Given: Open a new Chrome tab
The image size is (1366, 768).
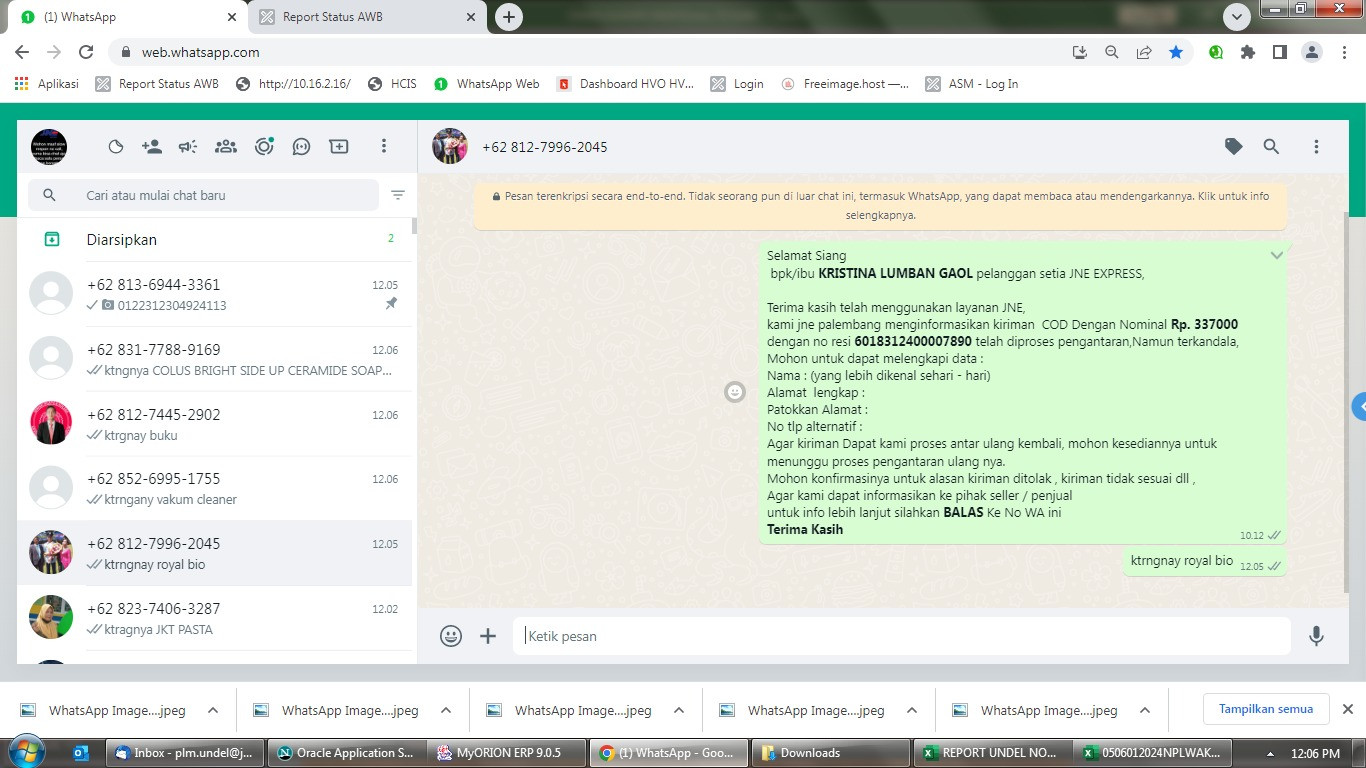Looking at the screenshot, I should pyautogui.click(x=509, y=17).
